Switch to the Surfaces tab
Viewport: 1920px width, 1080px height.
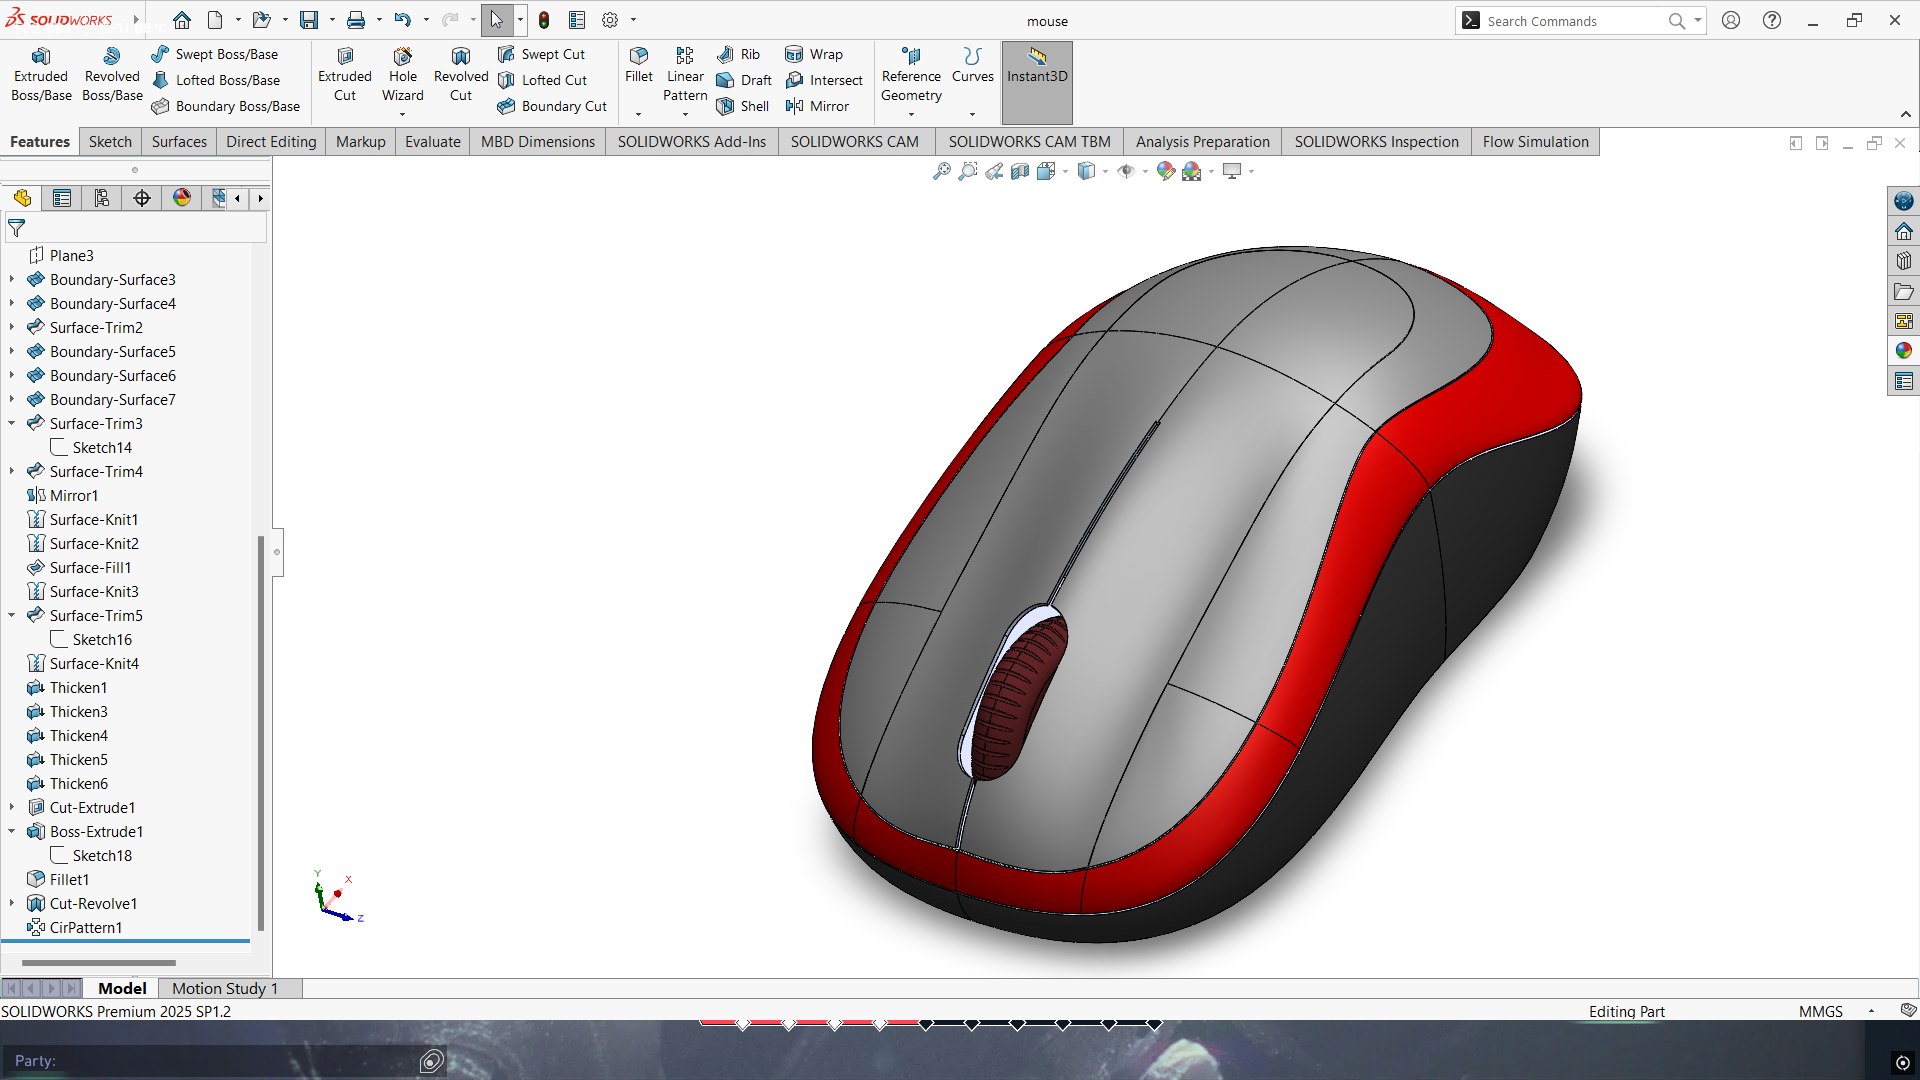tap(179, 142)
